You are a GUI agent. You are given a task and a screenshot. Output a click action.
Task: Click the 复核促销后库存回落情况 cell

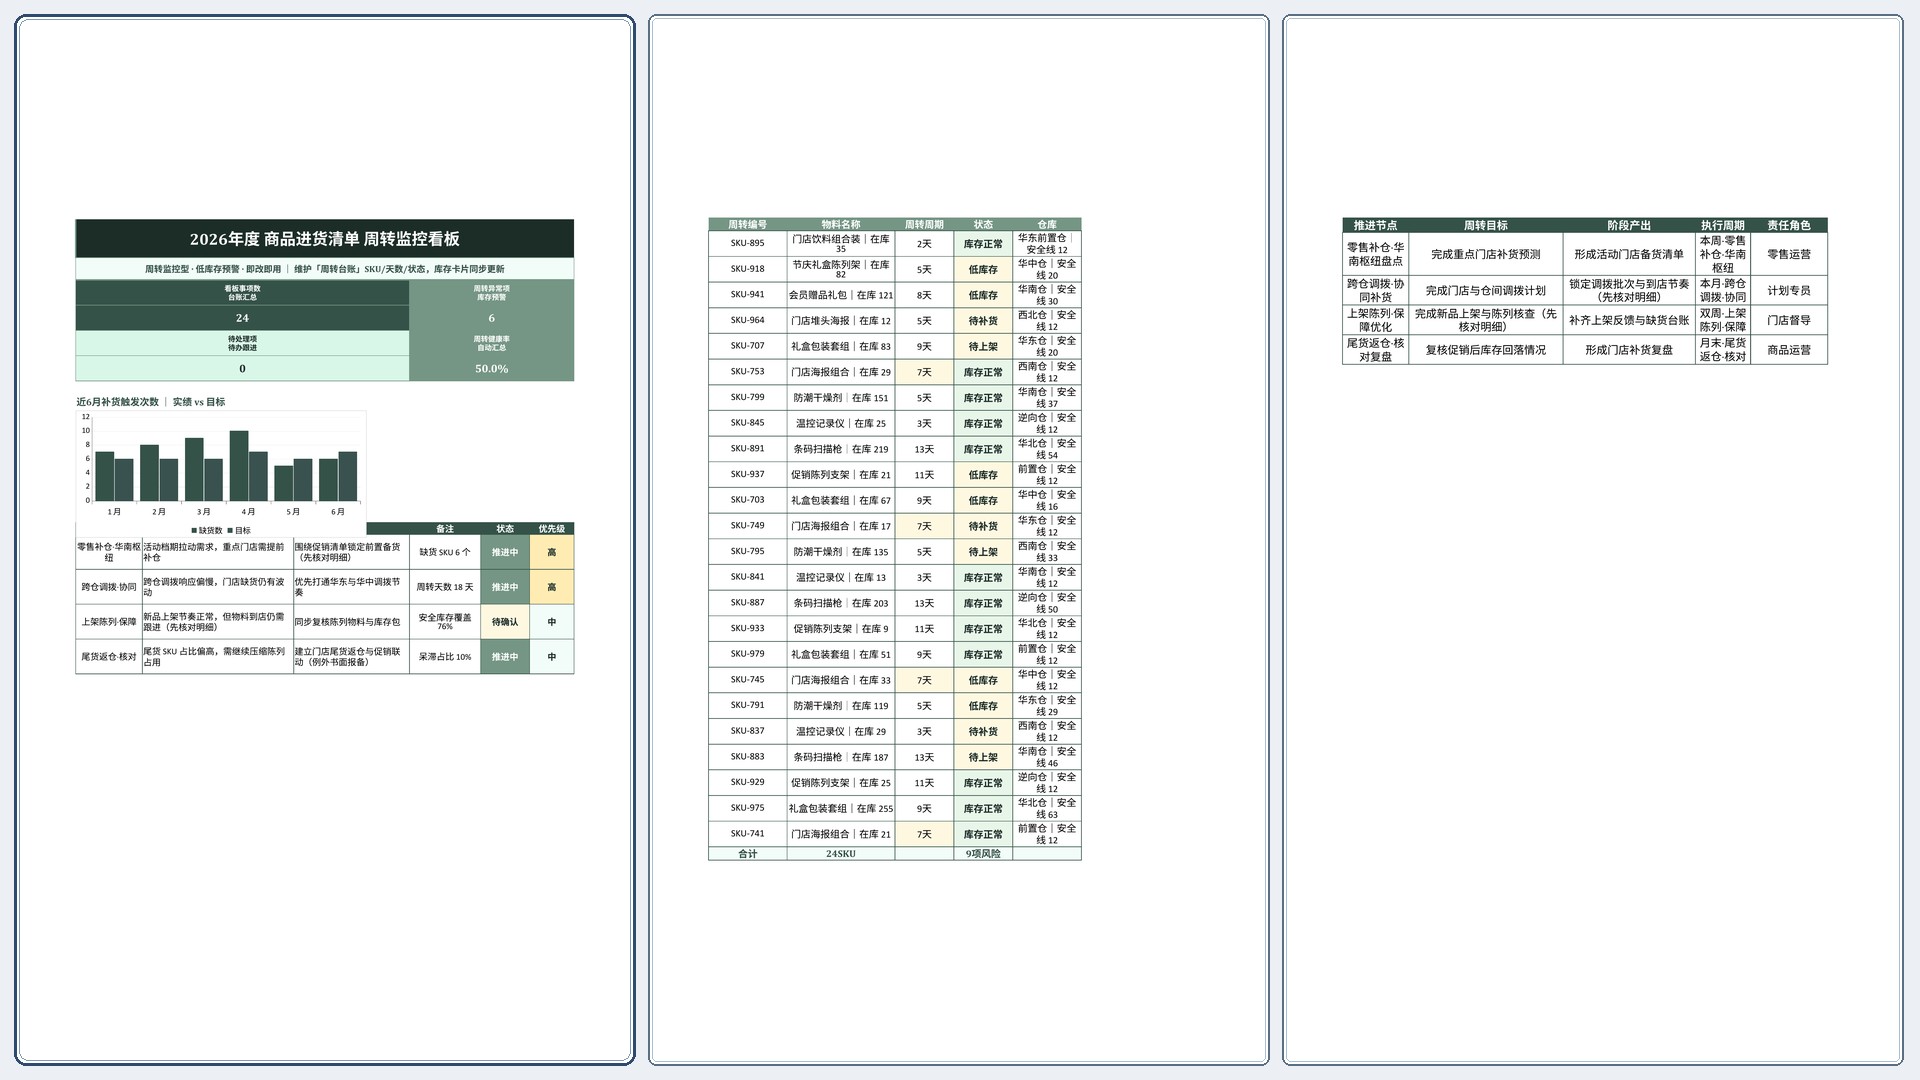click(1486, 350)
